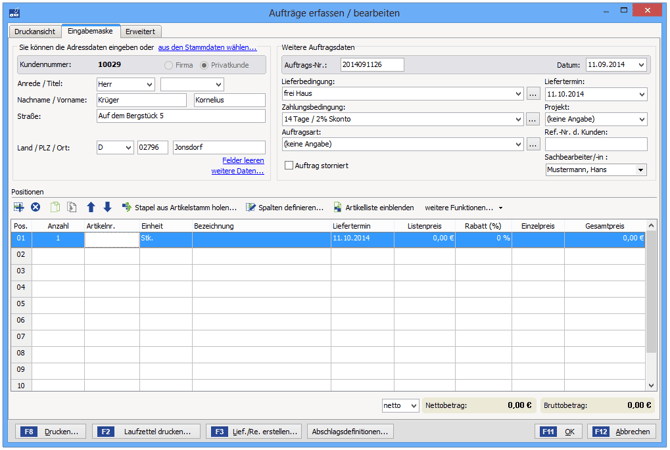This screenshot has width=670, height=450.
Task: Expand the Auftragsart dropdown
Action: tap(518, 144)
